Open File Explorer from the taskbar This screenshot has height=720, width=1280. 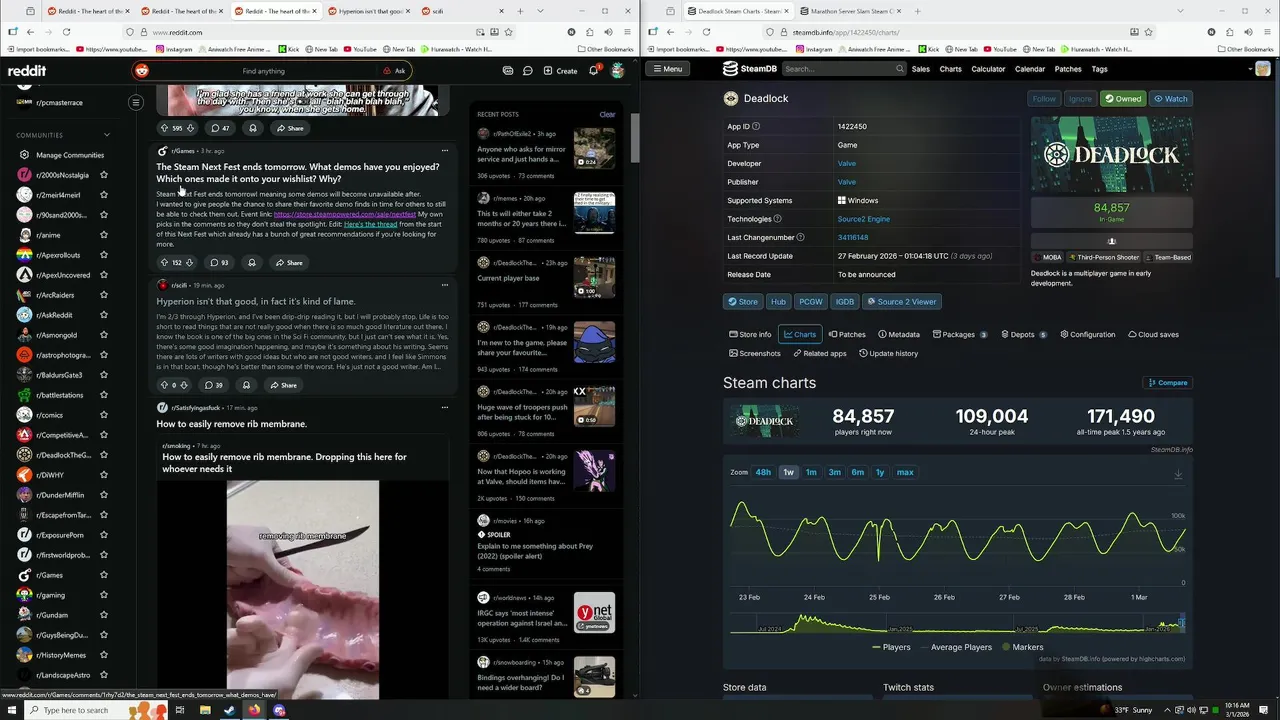(205, 710)
